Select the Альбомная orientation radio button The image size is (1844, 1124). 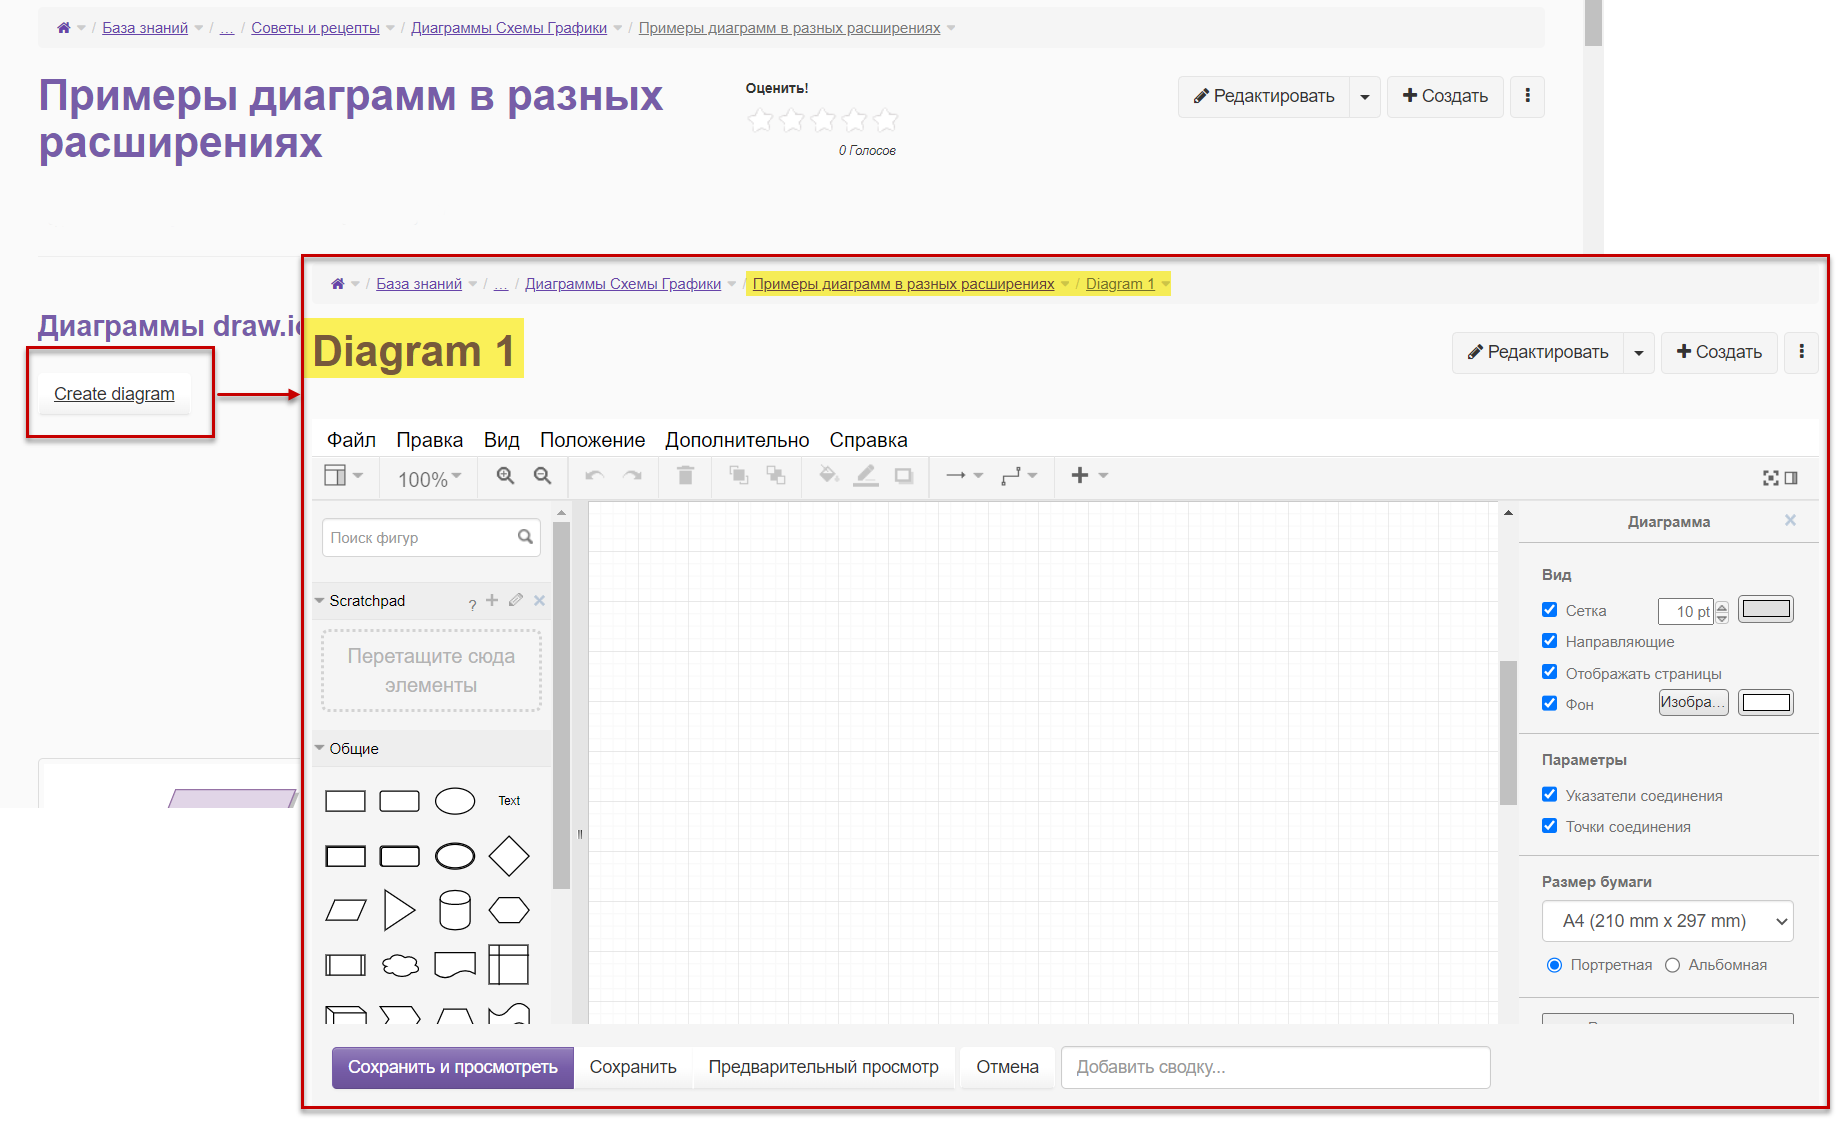[x=1672, y=965]
